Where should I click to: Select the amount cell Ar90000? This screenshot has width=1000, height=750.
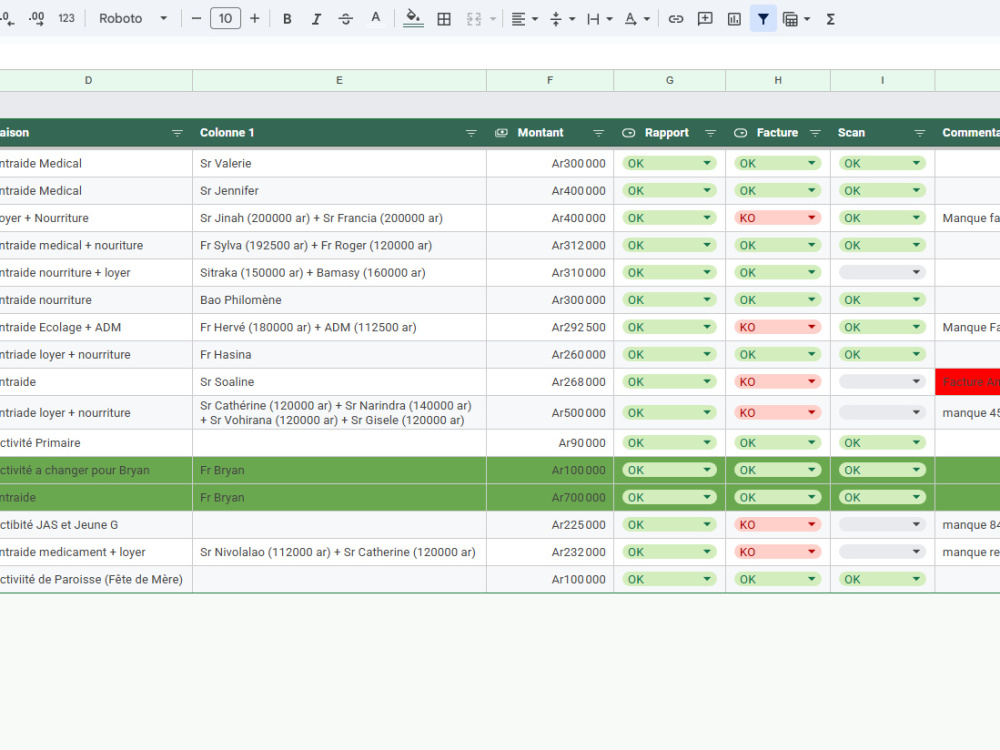coord(550,443)
